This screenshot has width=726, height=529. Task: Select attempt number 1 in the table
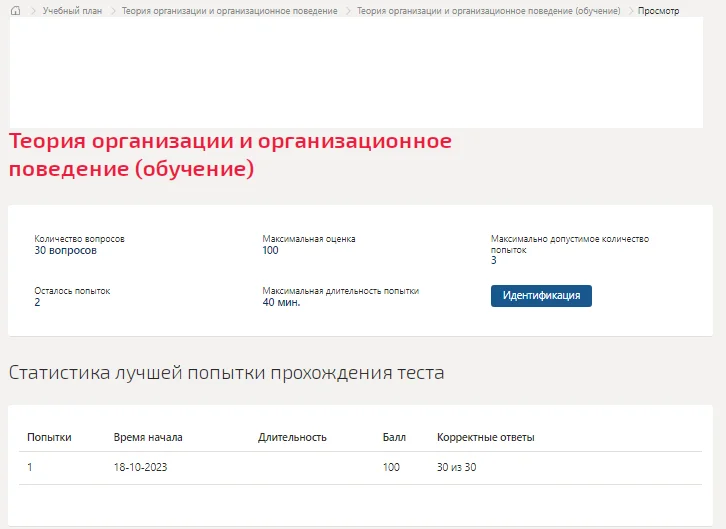coord(30,467)
